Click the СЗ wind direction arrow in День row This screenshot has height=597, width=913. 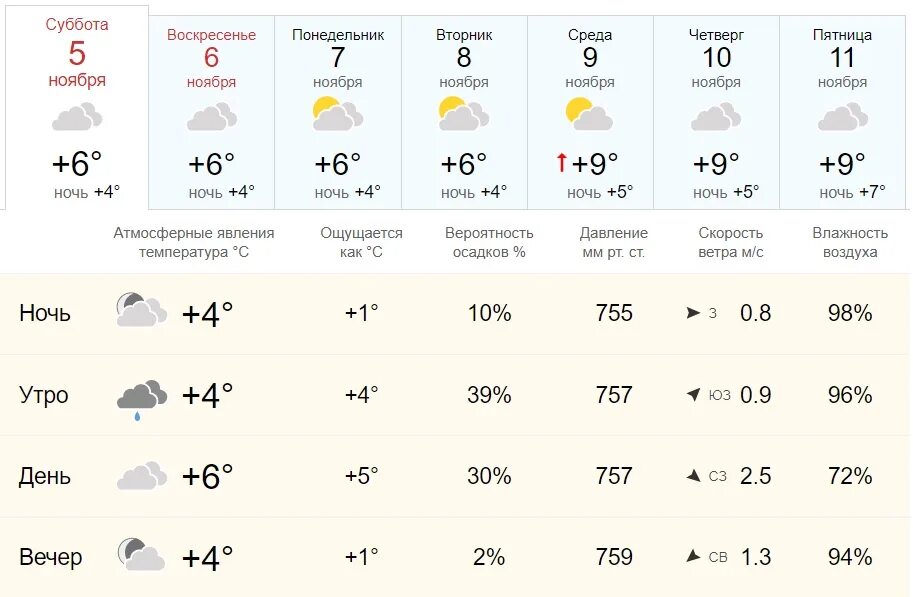click(x=693, y=476)
